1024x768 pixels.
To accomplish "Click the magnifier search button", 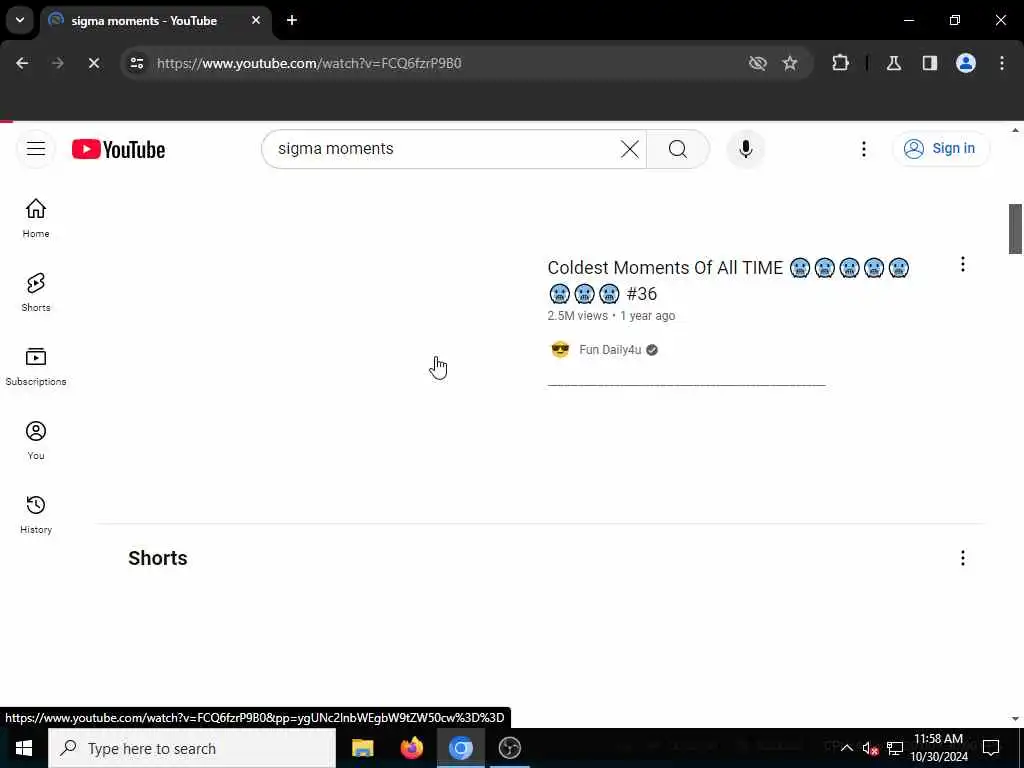I will click(677, 149).
